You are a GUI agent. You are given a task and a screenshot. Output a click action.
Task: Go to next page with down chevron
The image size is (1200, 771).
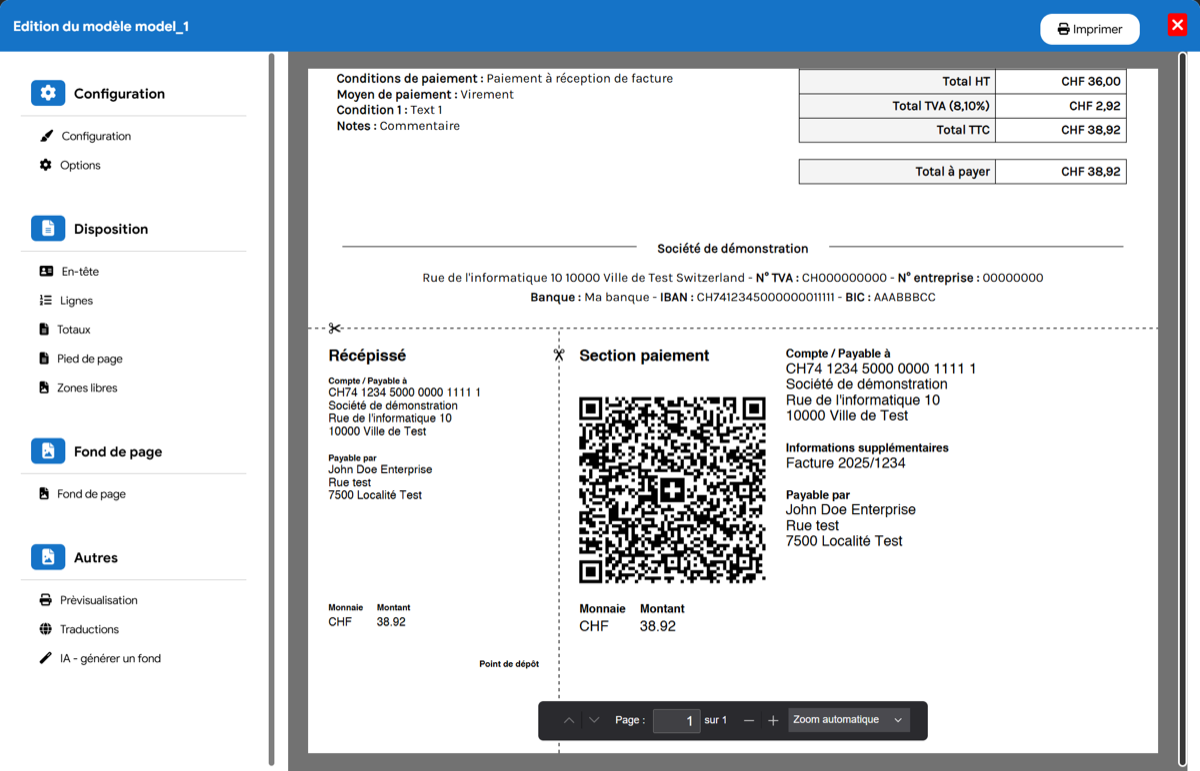594,720
